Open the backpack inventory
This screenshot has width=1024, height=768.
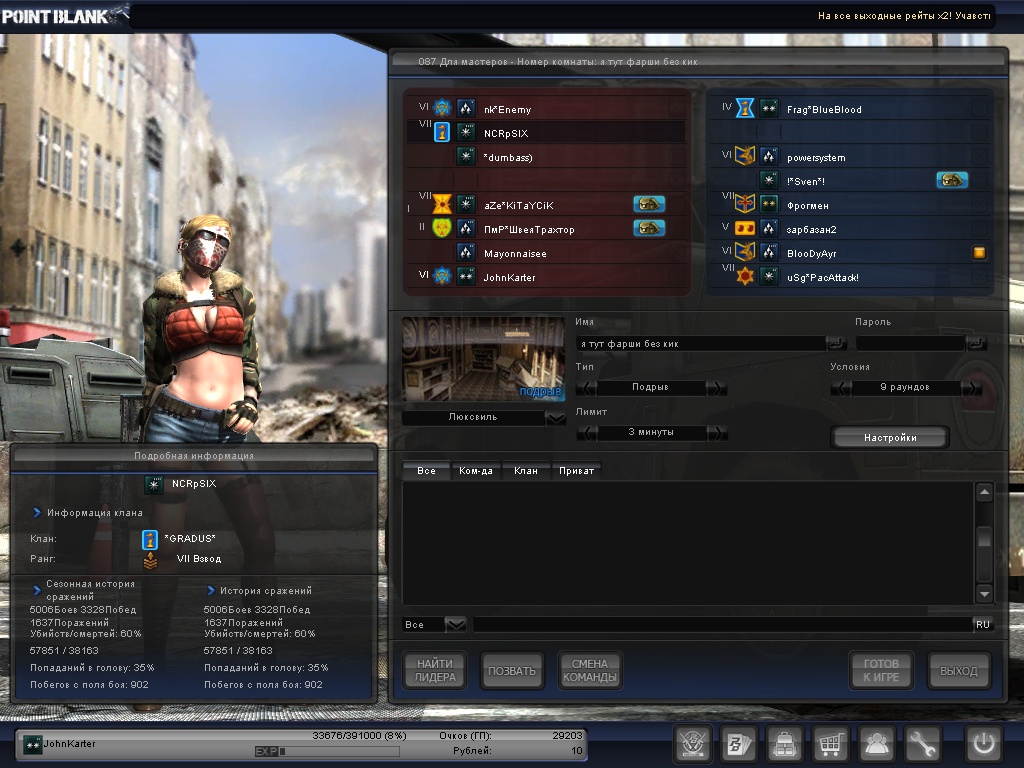[784, 744]
